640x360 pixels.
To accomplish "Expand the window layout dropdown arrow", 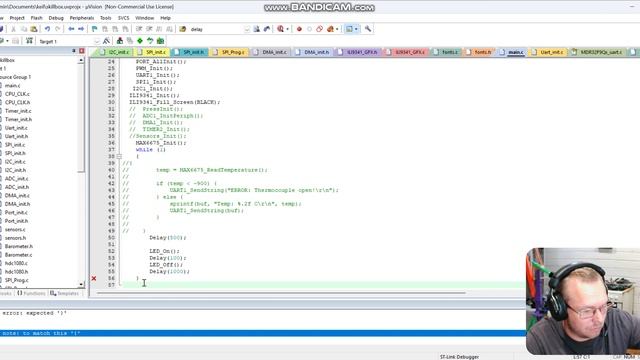I will coord(356,29).
